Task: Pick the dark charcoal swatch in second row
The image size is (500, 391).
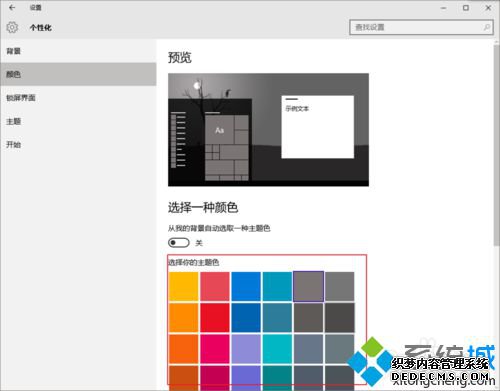Action: (x=340, y=318)
